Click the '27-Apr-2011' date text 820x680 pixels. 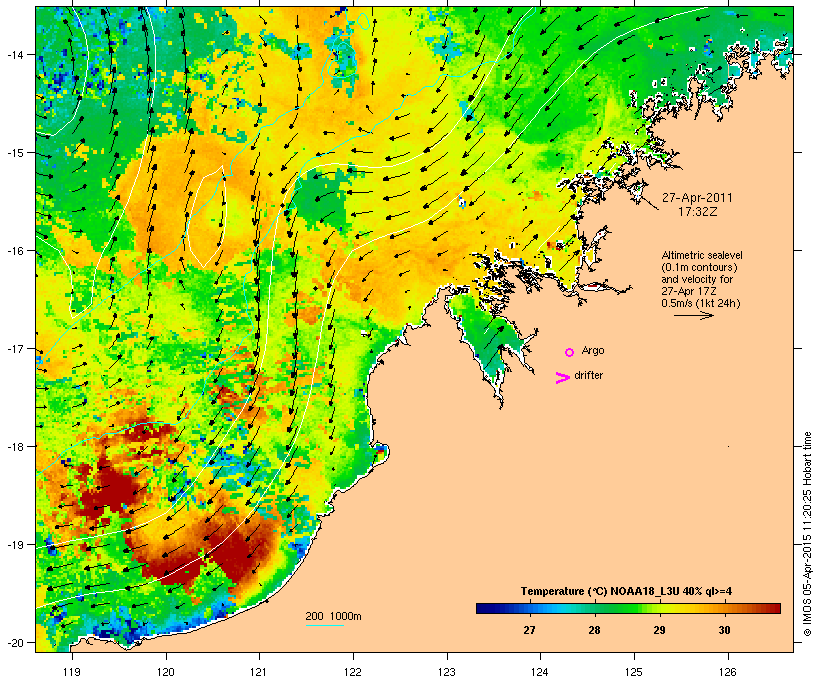click(697, 198)
